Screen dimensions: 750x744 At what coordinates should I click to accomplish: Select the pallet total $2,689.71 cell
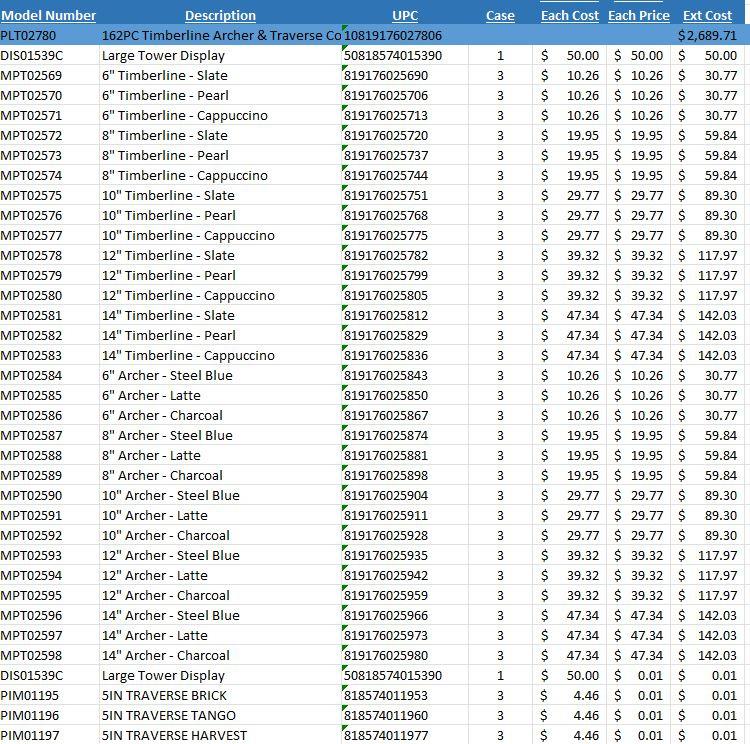point(707,35)
